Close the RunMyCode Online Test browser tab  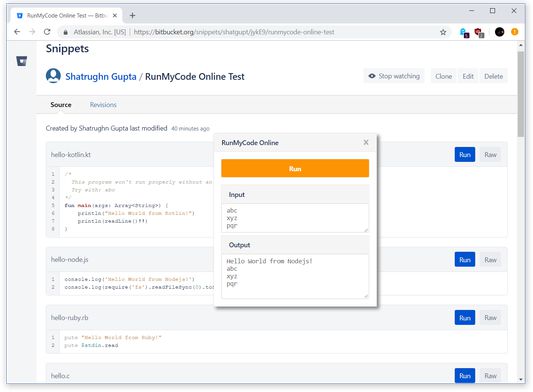coord(115,16)
